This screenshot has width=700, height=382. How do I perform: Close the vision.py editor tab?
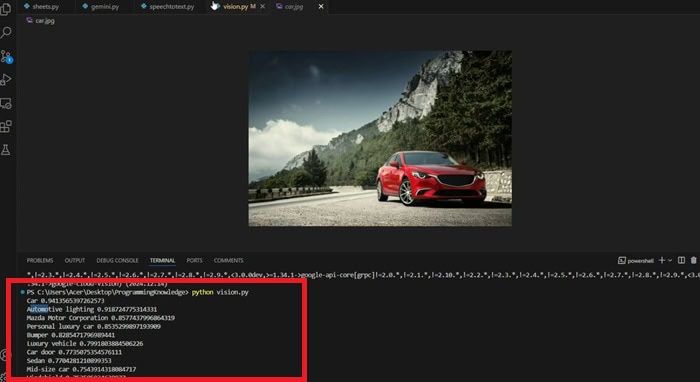pyautogui.click(x=262, y=7)
